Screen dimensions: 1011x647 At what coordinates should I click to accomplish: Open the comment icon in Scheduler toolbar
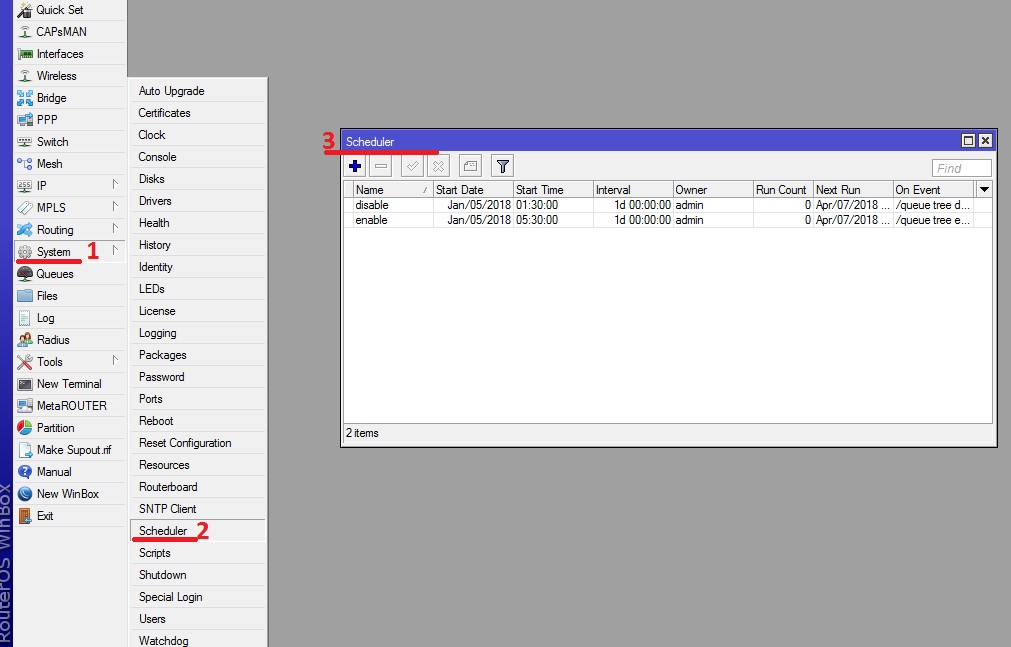coord(469,165)
